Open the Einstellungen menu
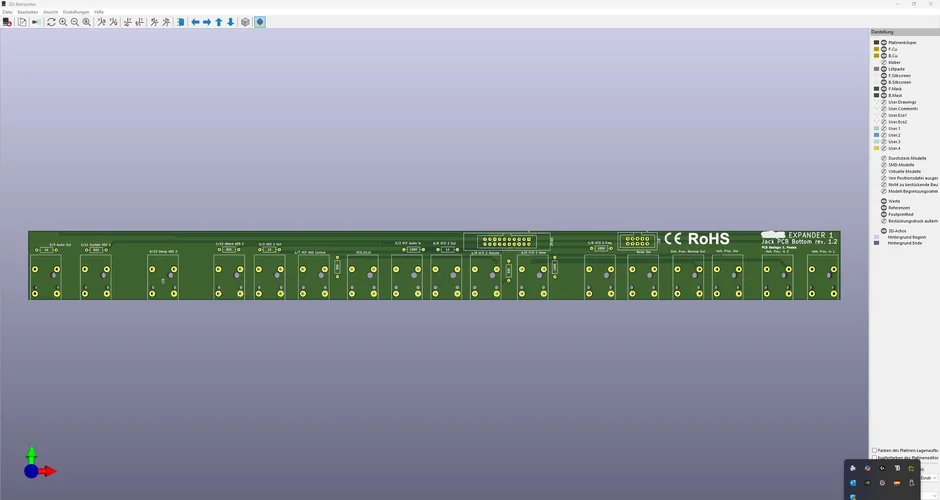 (x=76, y=12)
